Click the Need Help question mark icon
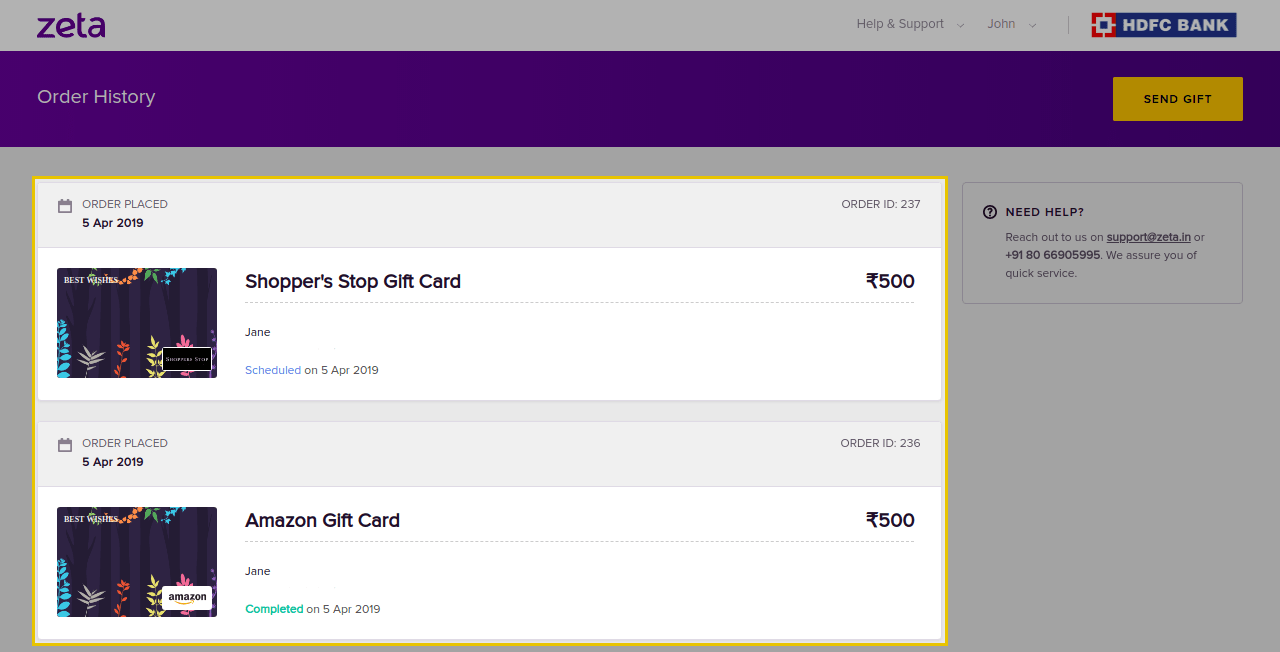The image size is (1280, 652). (x=990, y=212)
